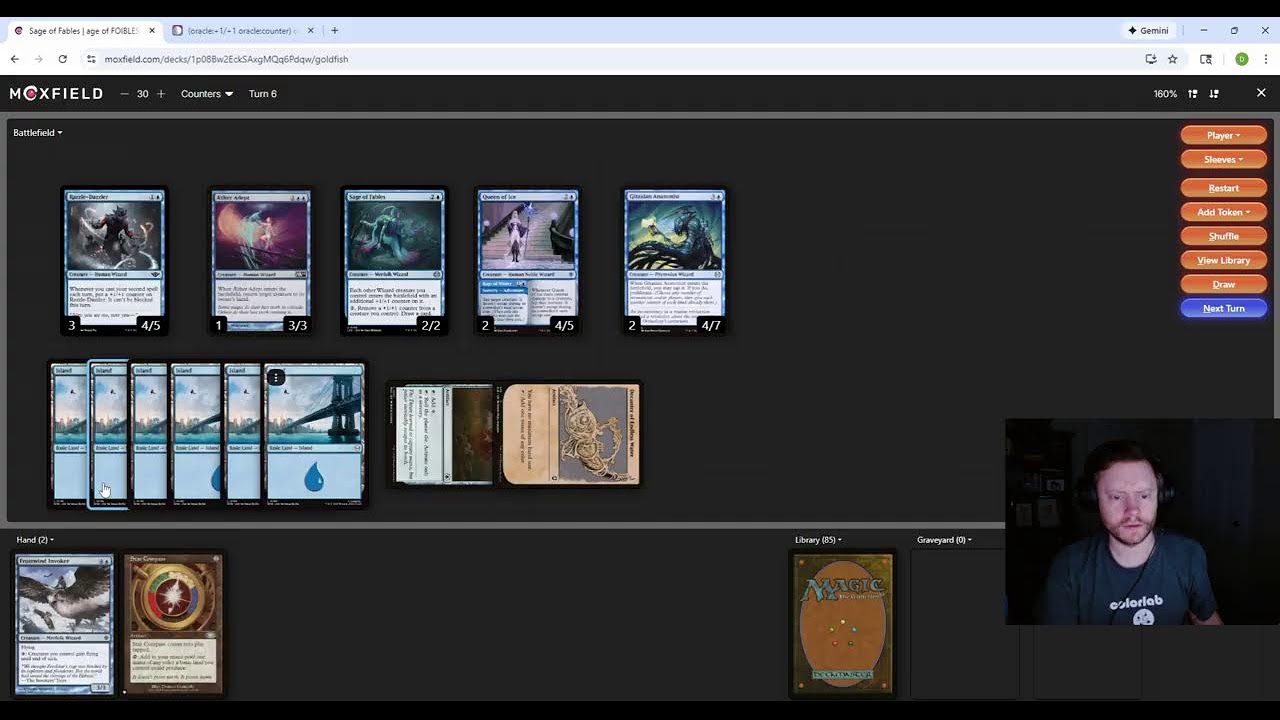1280x720 pixels.
Task: Select Frostwind Invoker in hand
Action: 64,624
